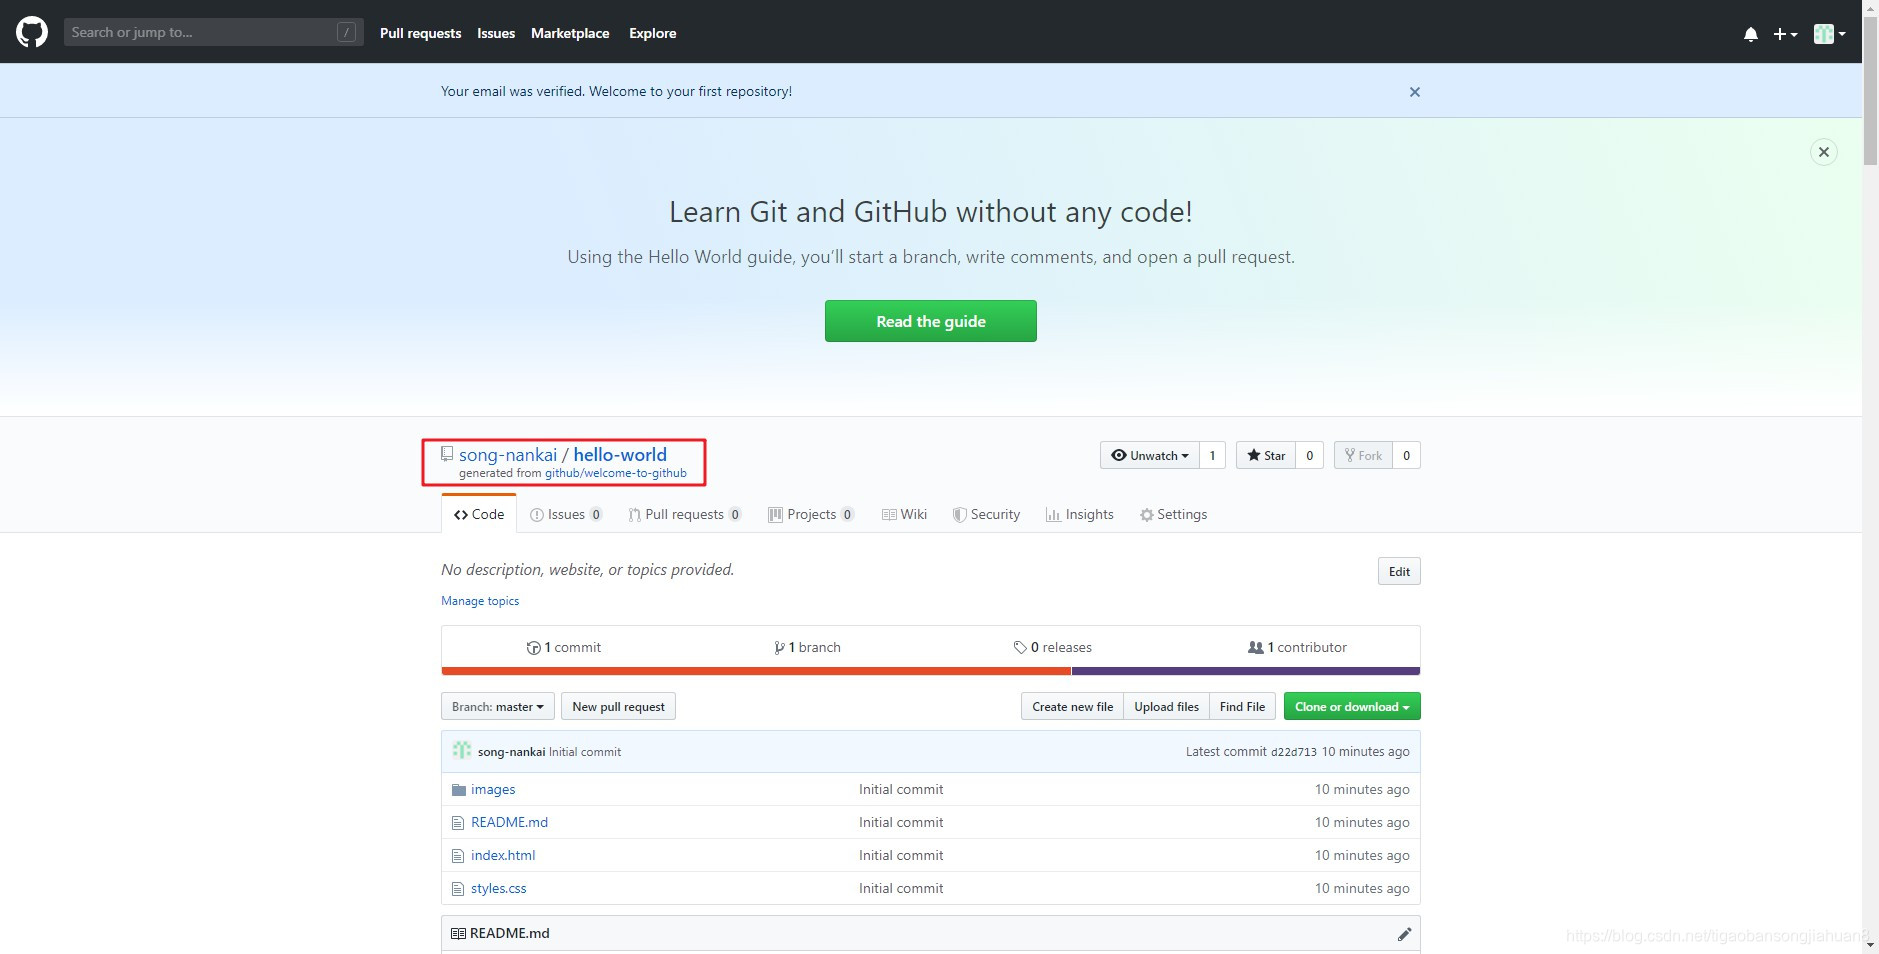
Task: Dismiss the email verified banner
Action: coord(1414,92)
